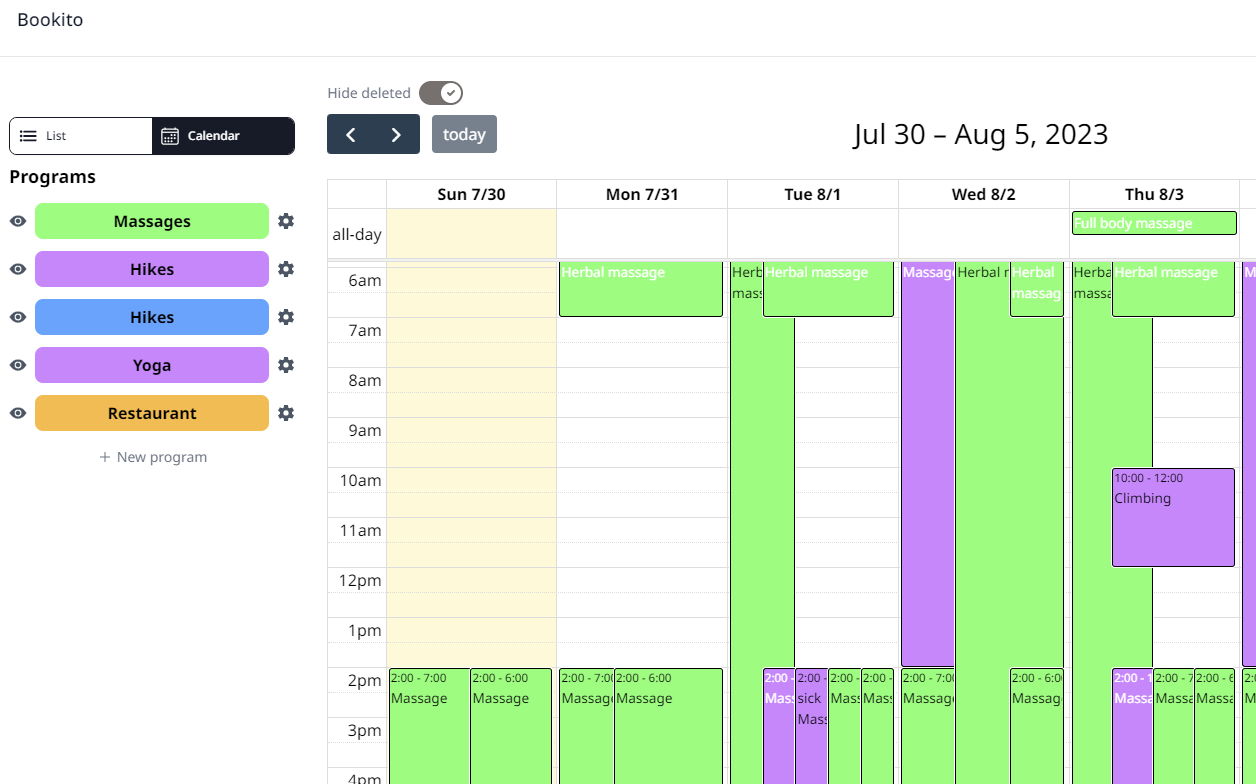Screen dimensions: 1256x784
Task: Go to the previous week
Action: pos(350,134)
